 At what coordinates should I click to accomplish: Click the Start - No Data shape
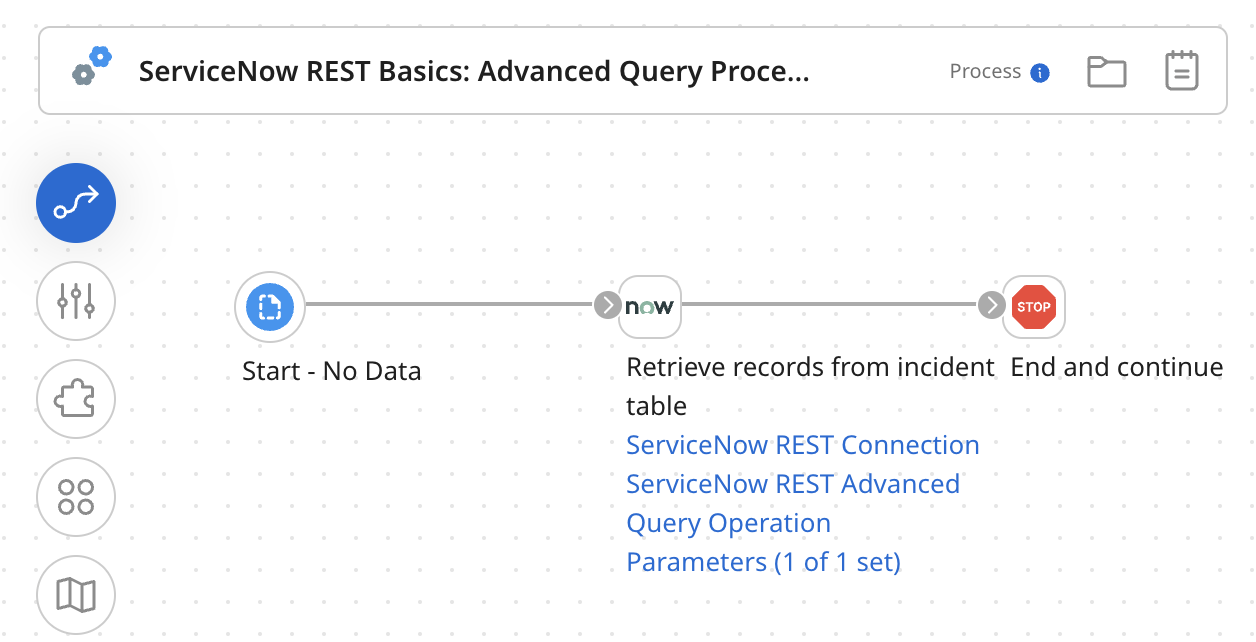click(269, 307)
